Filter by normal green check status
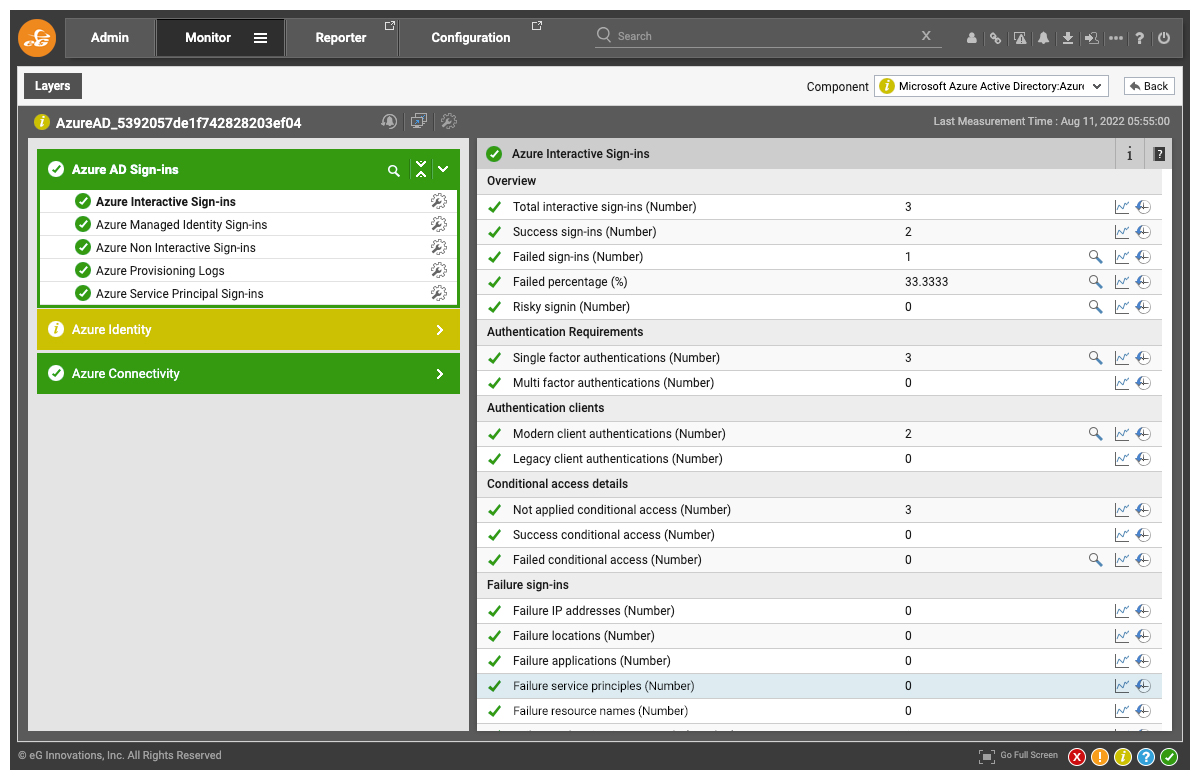 (1169, 757)
